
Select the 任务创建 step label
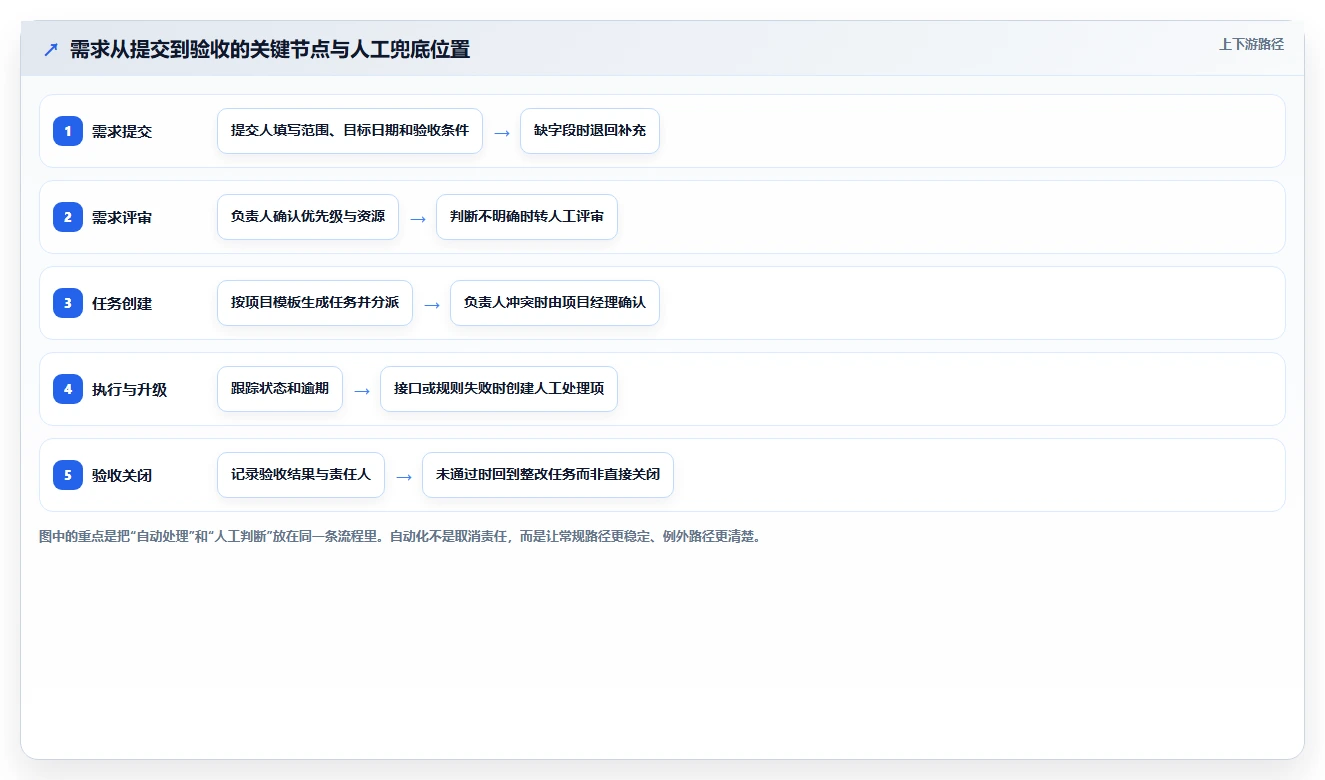(x=122, y=303)
